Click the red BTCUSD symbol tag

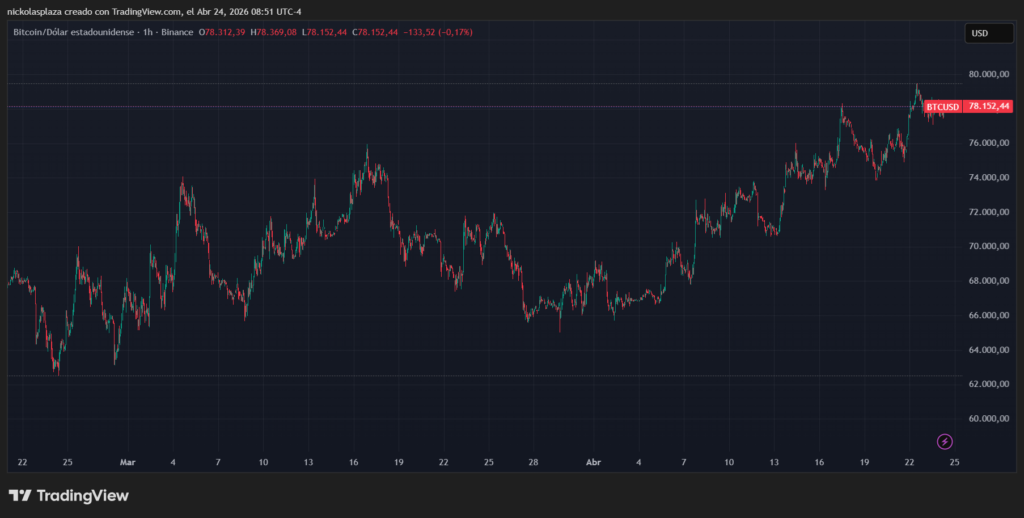[942, 106]
